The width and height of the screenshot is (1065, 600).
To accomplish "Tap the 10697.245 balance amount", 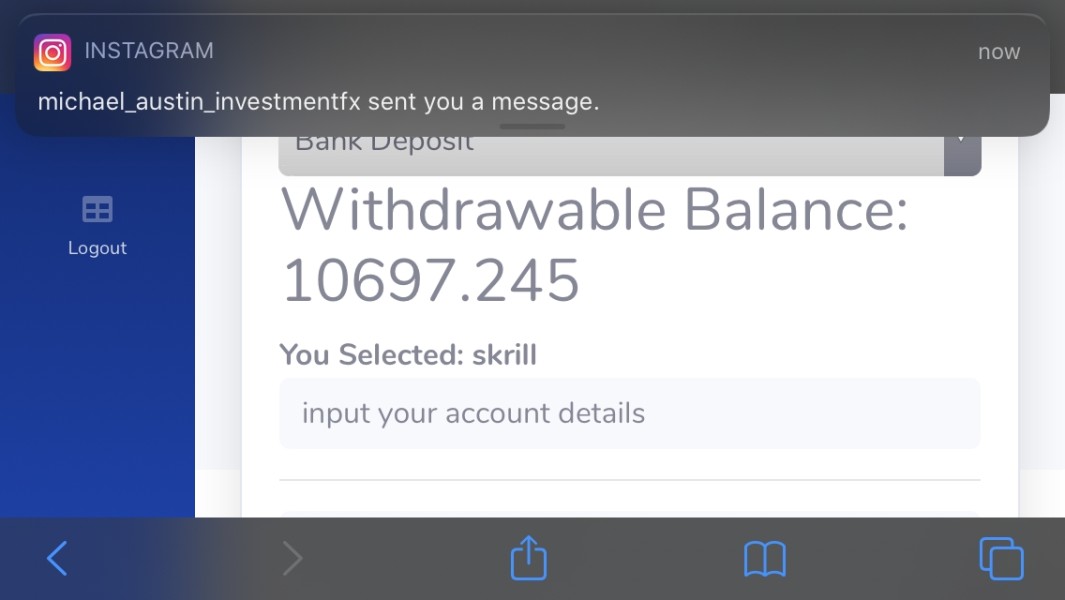I will [x=431, y=280].
